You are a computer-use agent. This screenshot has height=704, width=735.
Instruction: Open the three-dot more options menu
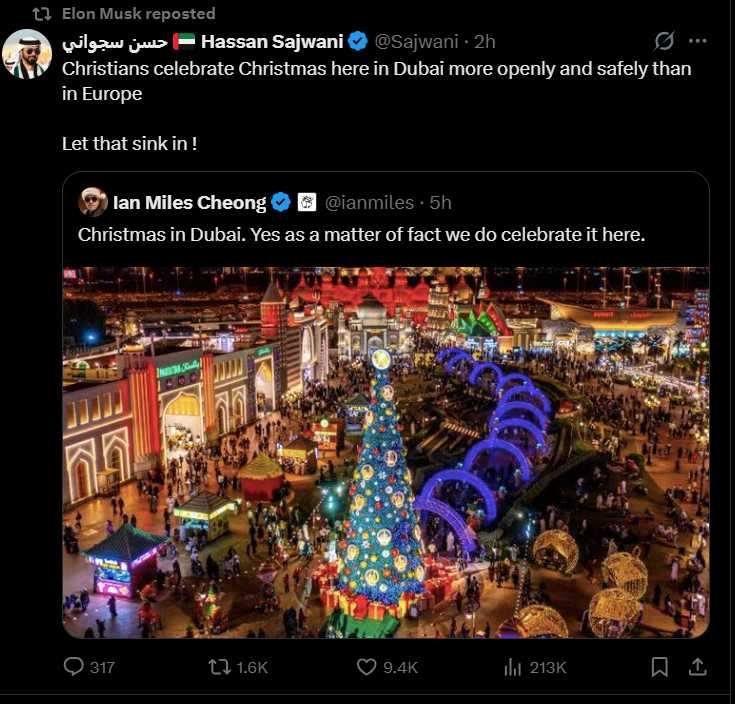click(x=698, y=42)
